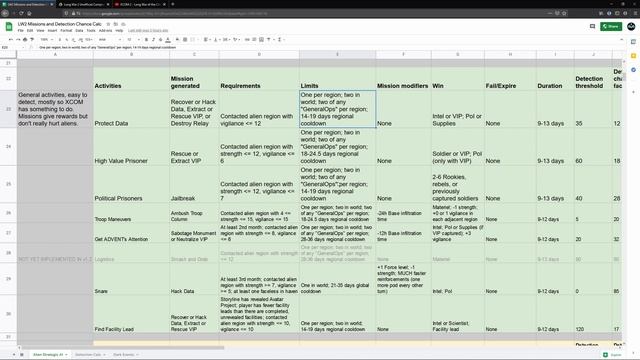Click the Share button
The height and width of the screenshot is (360, 640).
point(611,27)
